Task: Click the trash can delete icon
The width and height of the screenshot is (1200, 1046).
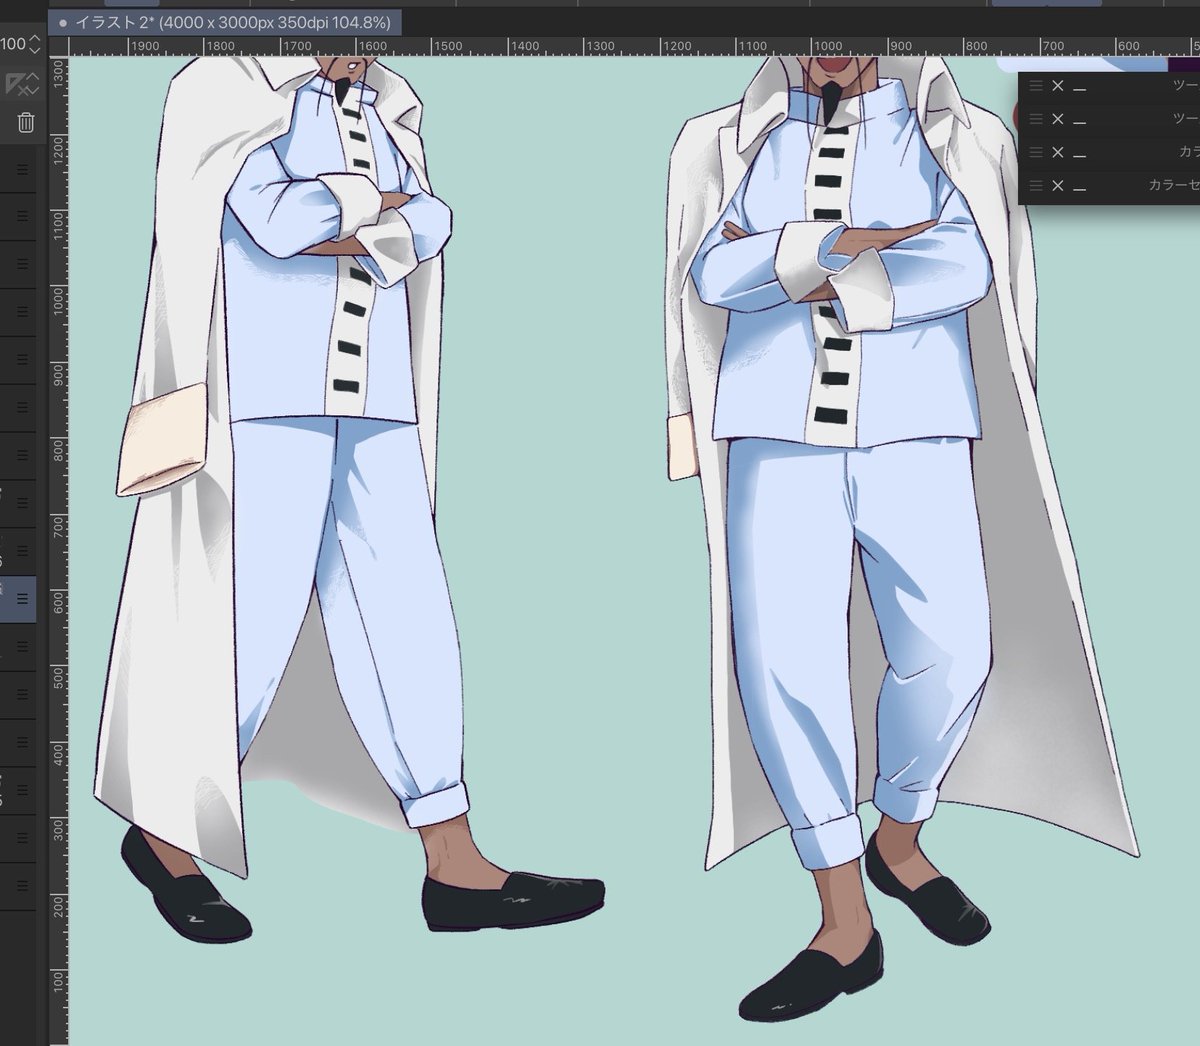Action: coord(25,122)
